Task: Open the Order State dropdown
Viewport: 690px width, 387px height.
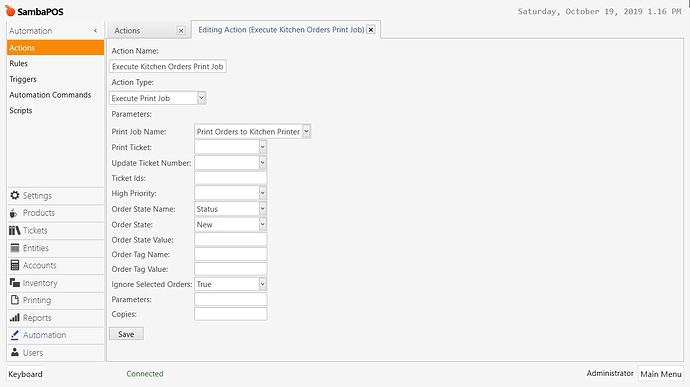Action: click(262, 225)
